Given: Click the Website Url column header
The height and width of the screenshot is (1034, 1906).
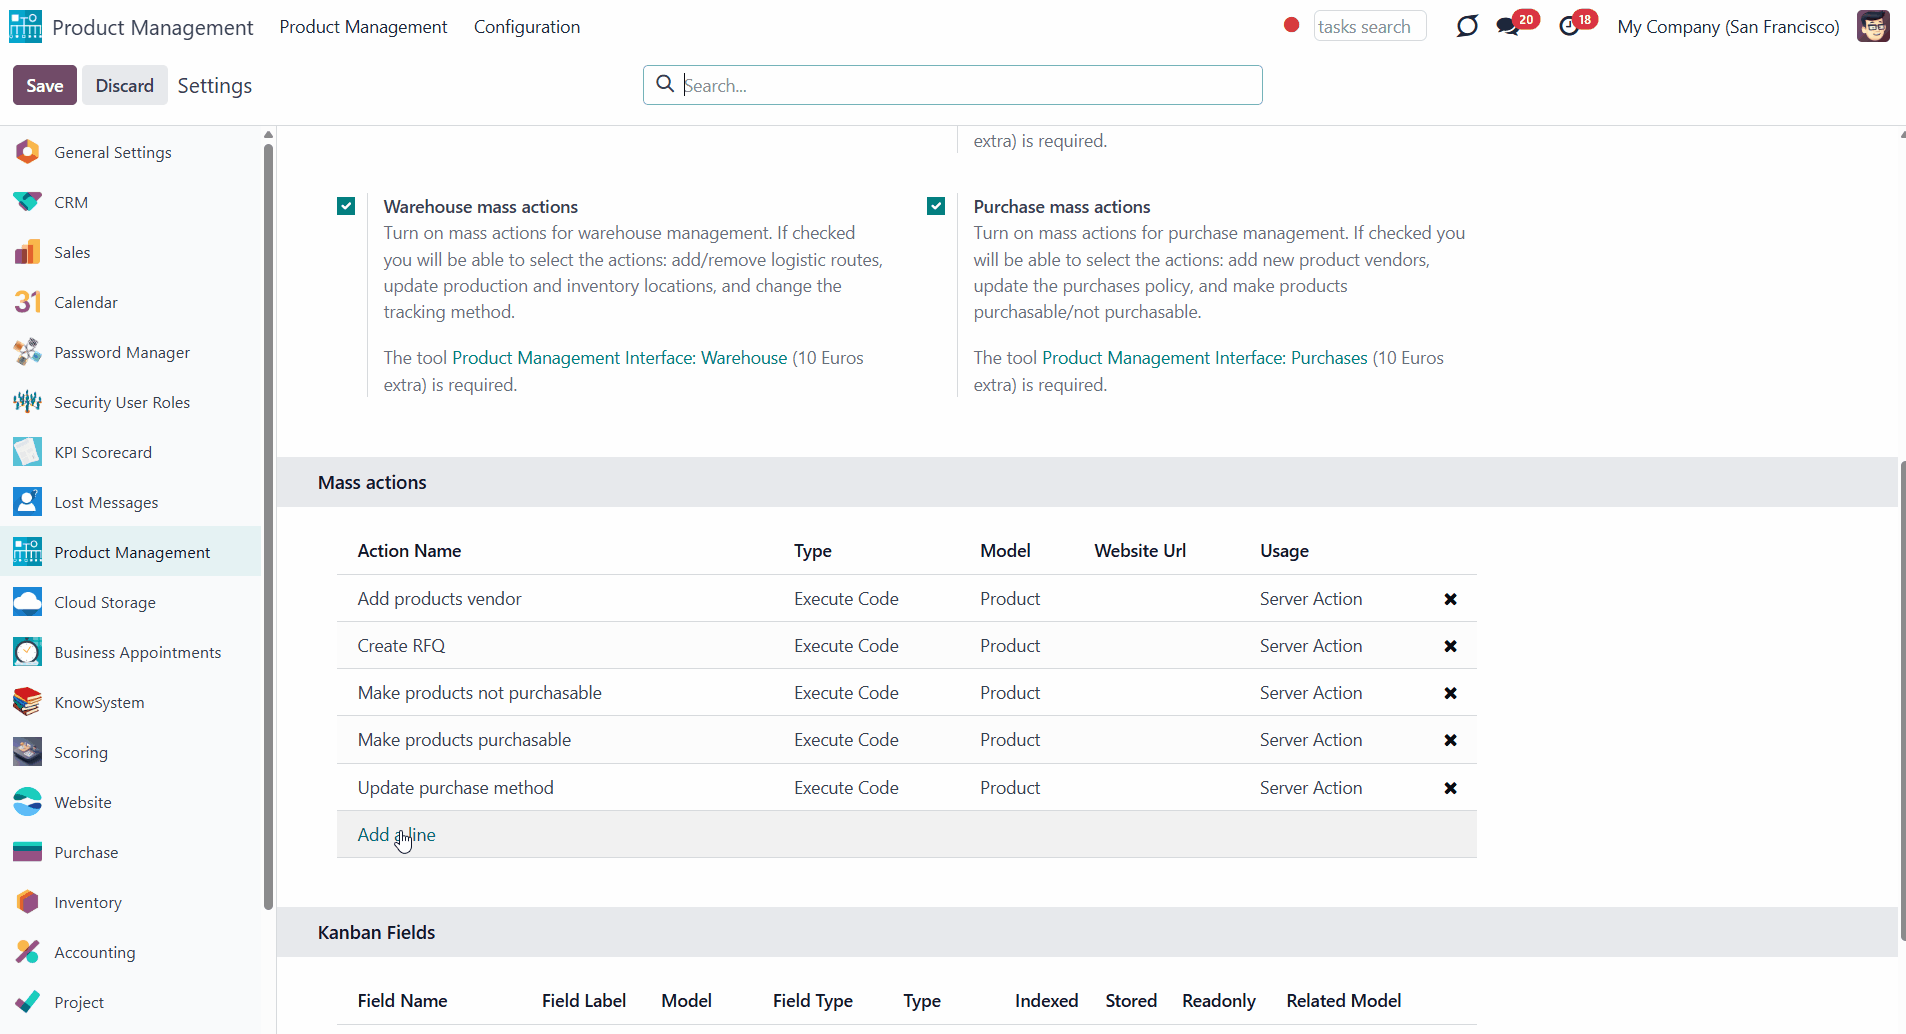Looking at the screenshot, I should tap(1140, 551).
